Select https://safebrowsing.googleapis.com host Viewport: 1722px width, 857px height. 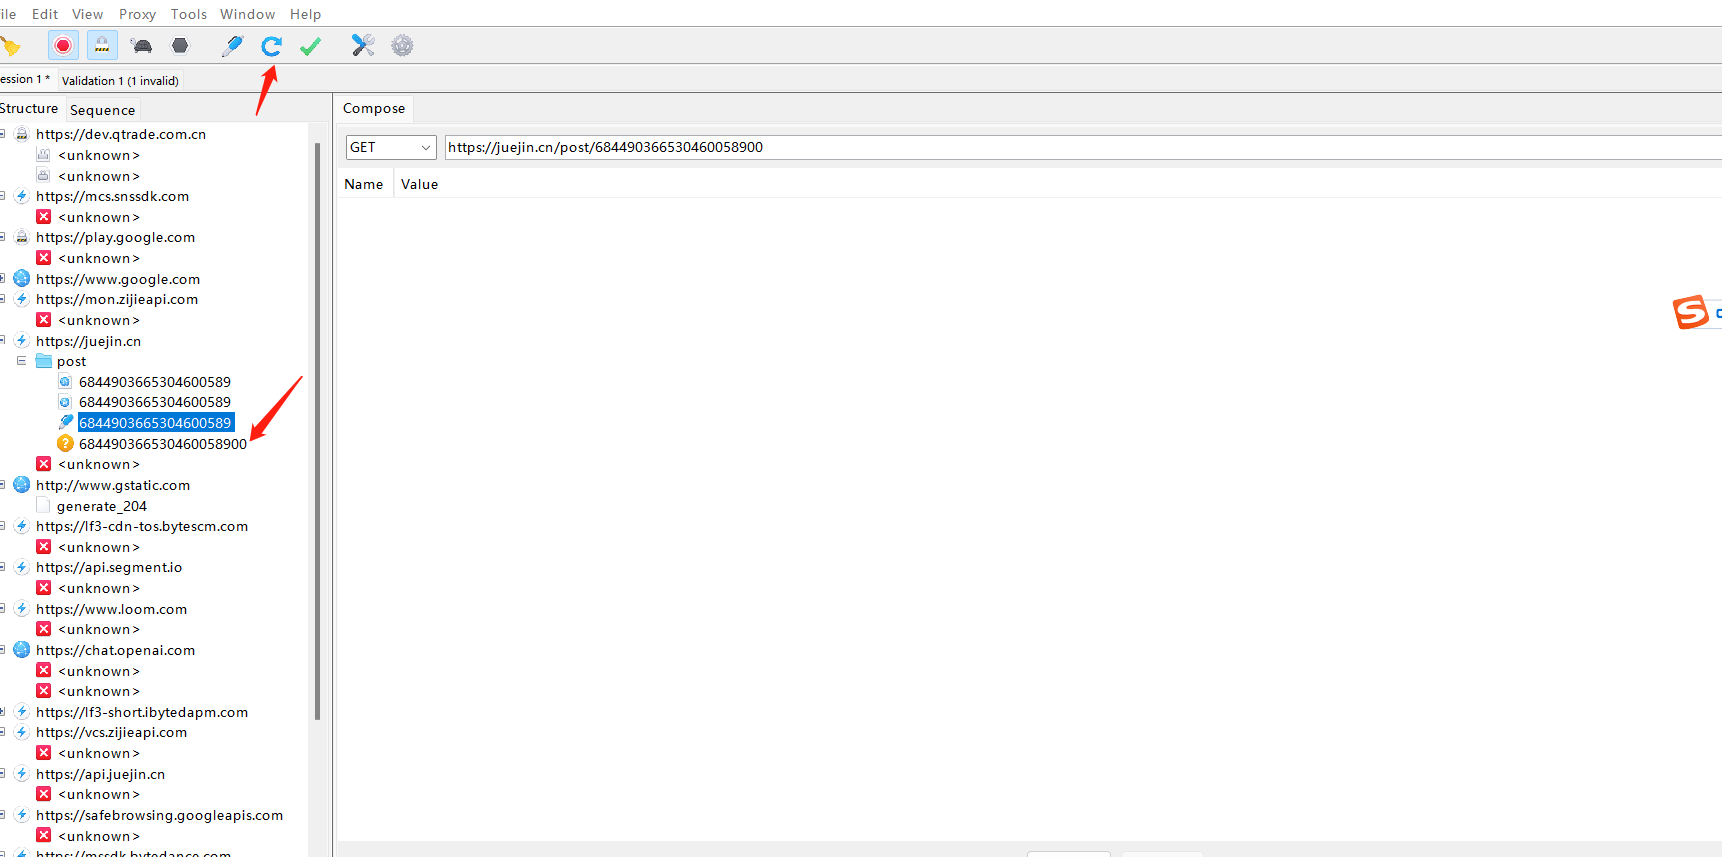pos(159,815)
